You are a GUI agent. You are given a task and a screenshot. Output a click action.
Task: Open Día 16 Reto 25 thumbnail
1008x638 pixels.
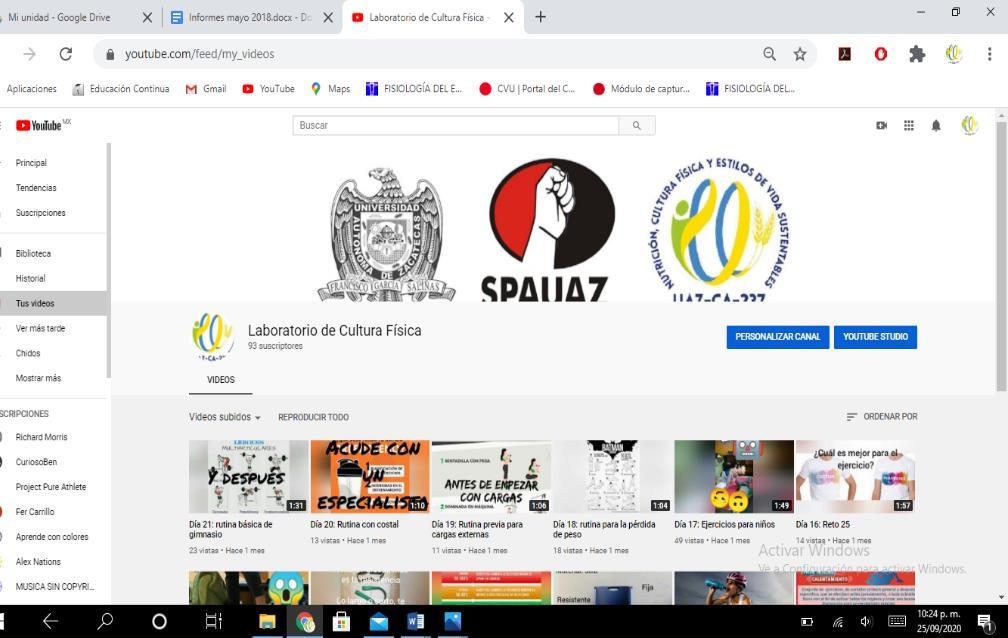point(855,477)
